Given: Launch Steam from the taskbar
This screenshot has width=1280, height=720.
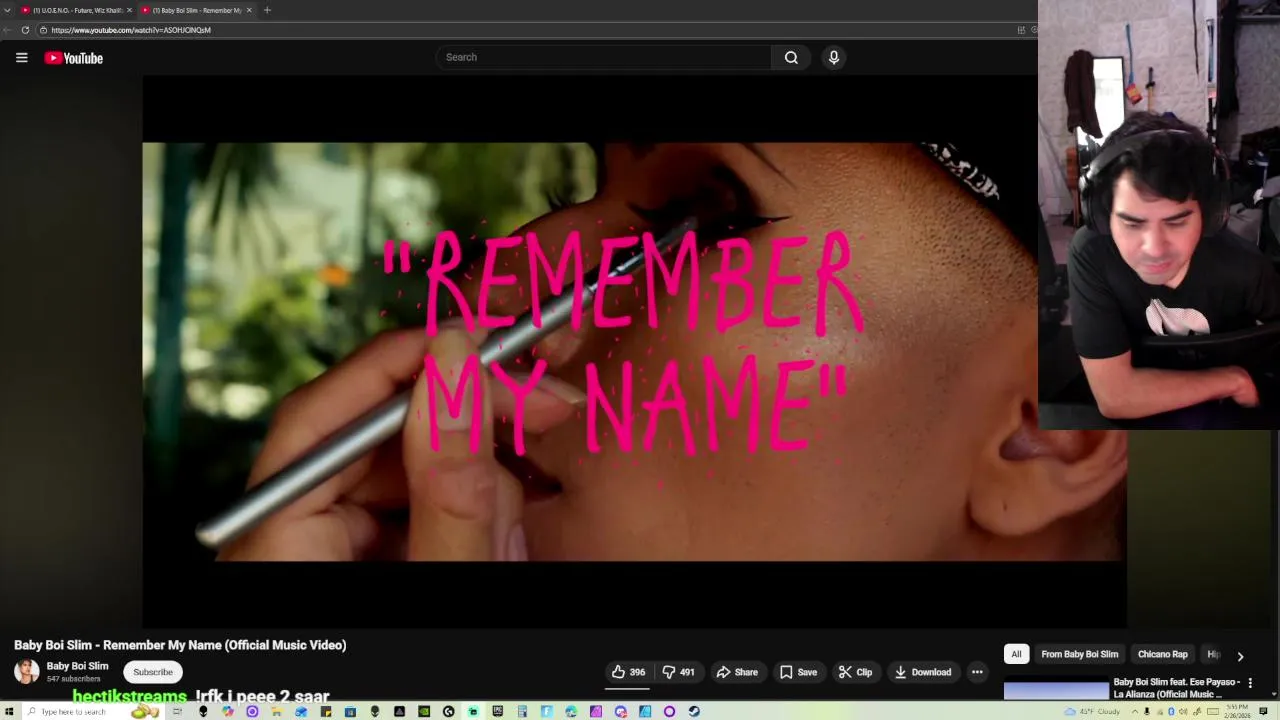Looking at the screenshot, I should 695,712.
